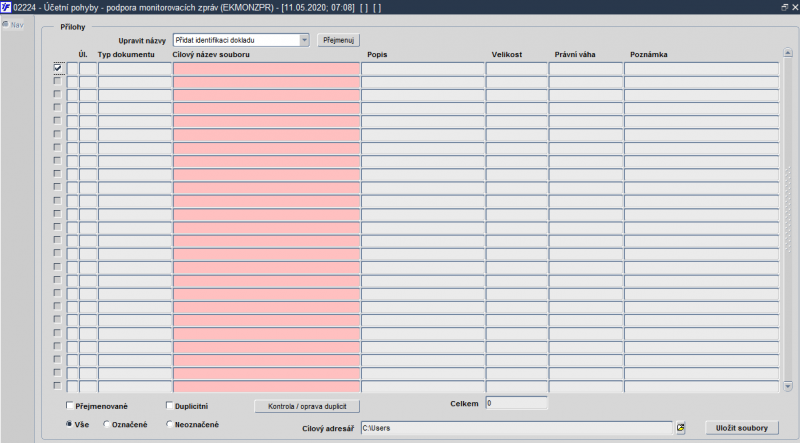
Task: Click the scroll down arrow of the table
Action: [x=788, y=386]
